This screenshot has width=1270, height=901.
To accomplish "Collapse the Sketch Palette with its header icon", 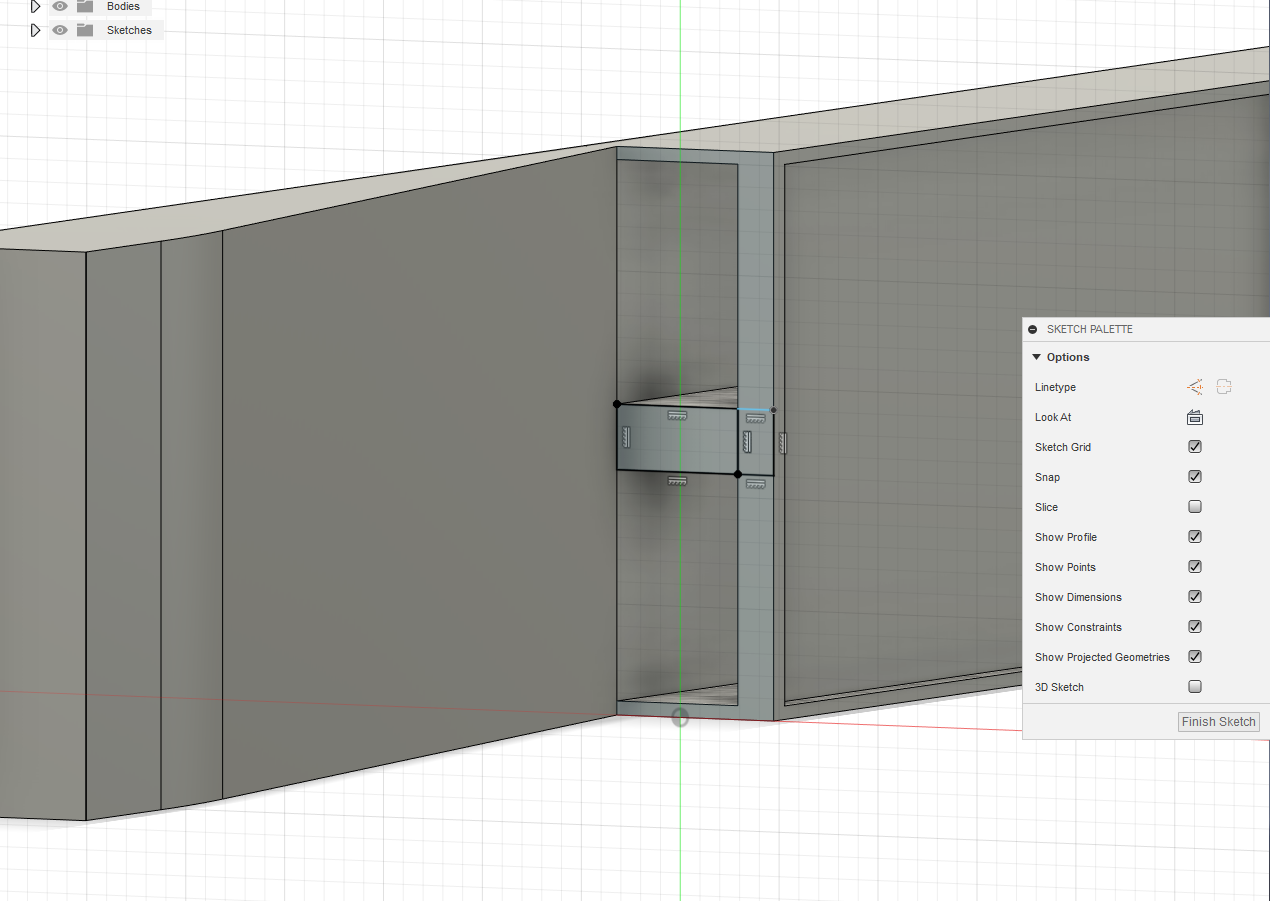I will (1033, 329).
